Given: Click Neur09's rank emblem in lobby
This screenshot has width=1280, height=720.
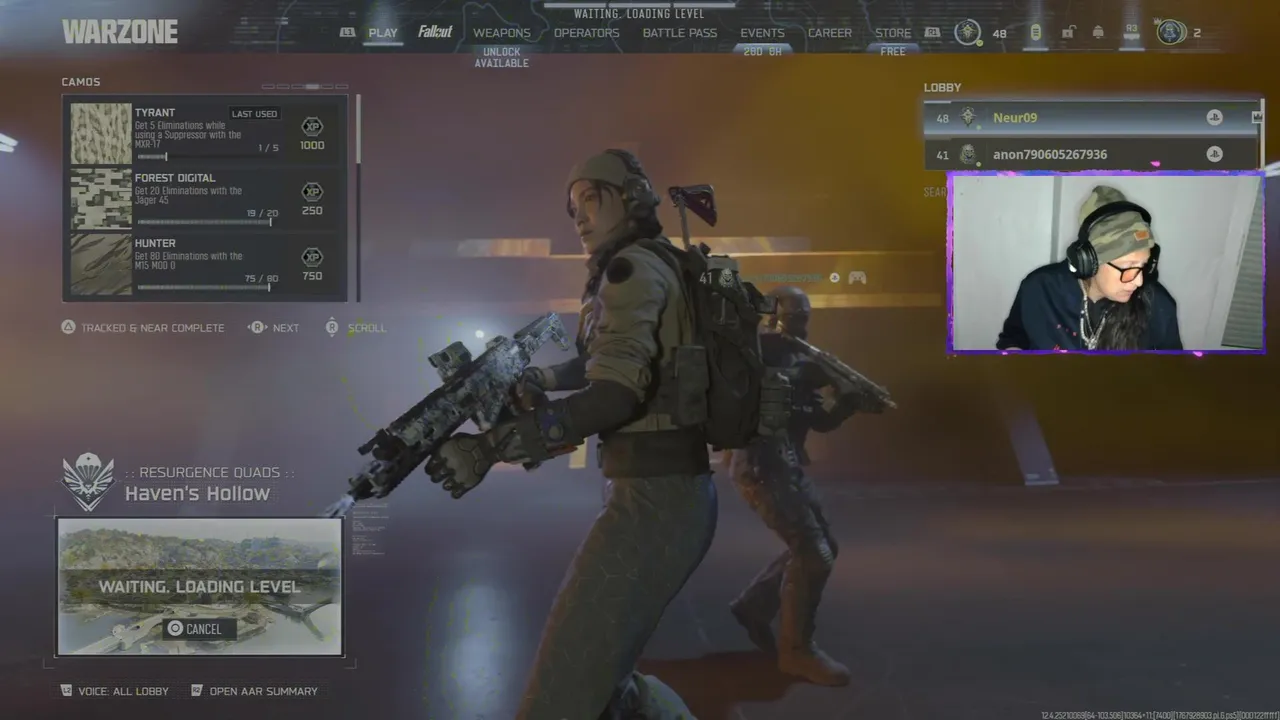Looking at the screenshot, I should [968, 117].
